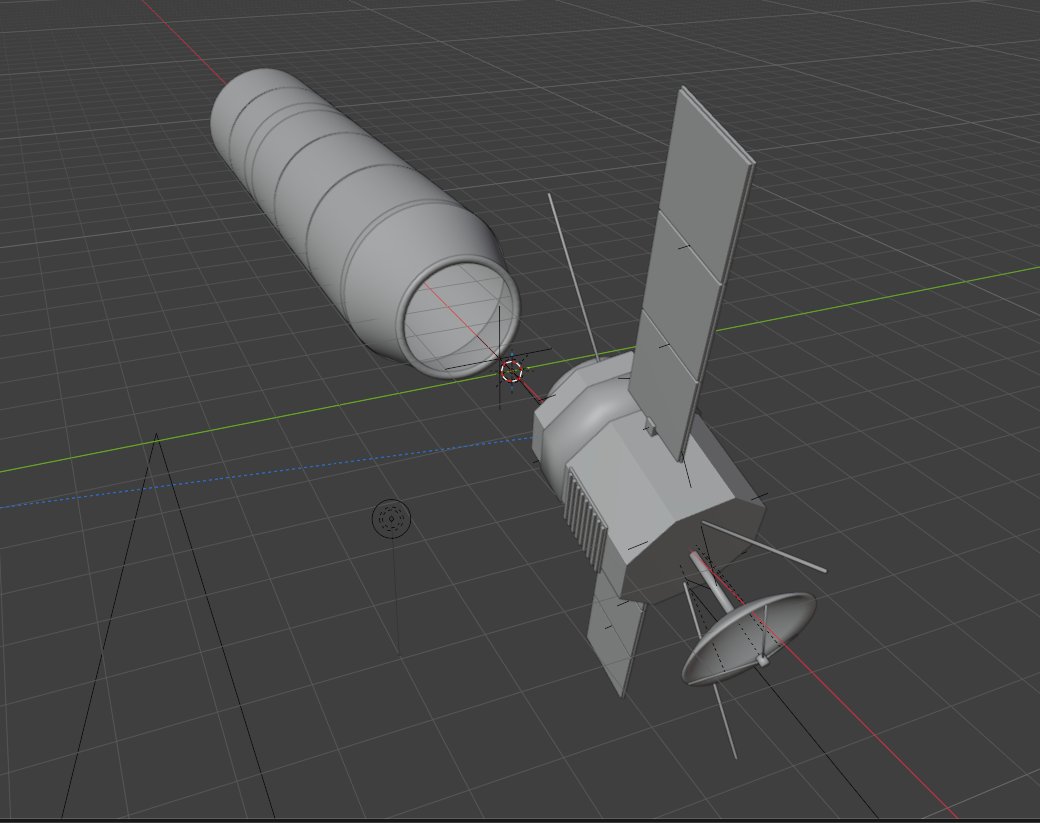Click the 3D cursor at the origin

click(511, 371)
